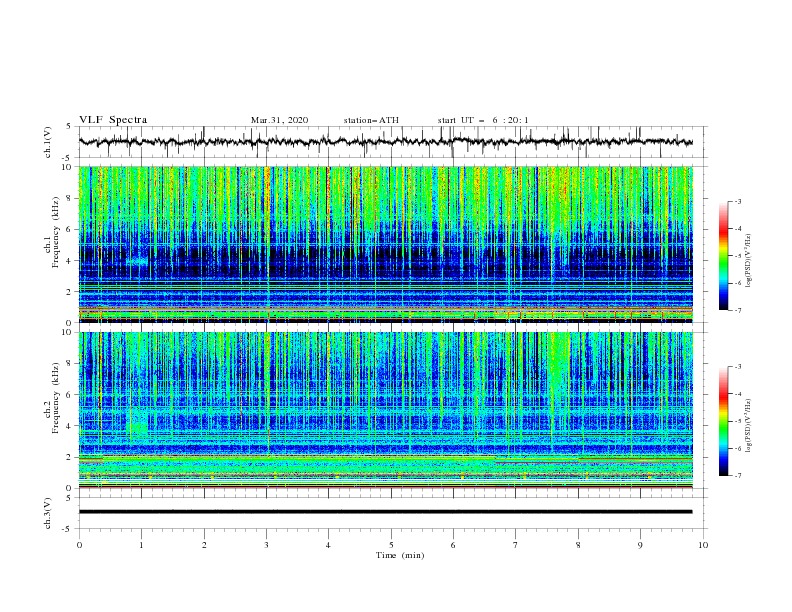The width and height of the screenshot is (792, 612).
Task: Click the 'Time (min)' axis title
Action: [x=400, y=555]
